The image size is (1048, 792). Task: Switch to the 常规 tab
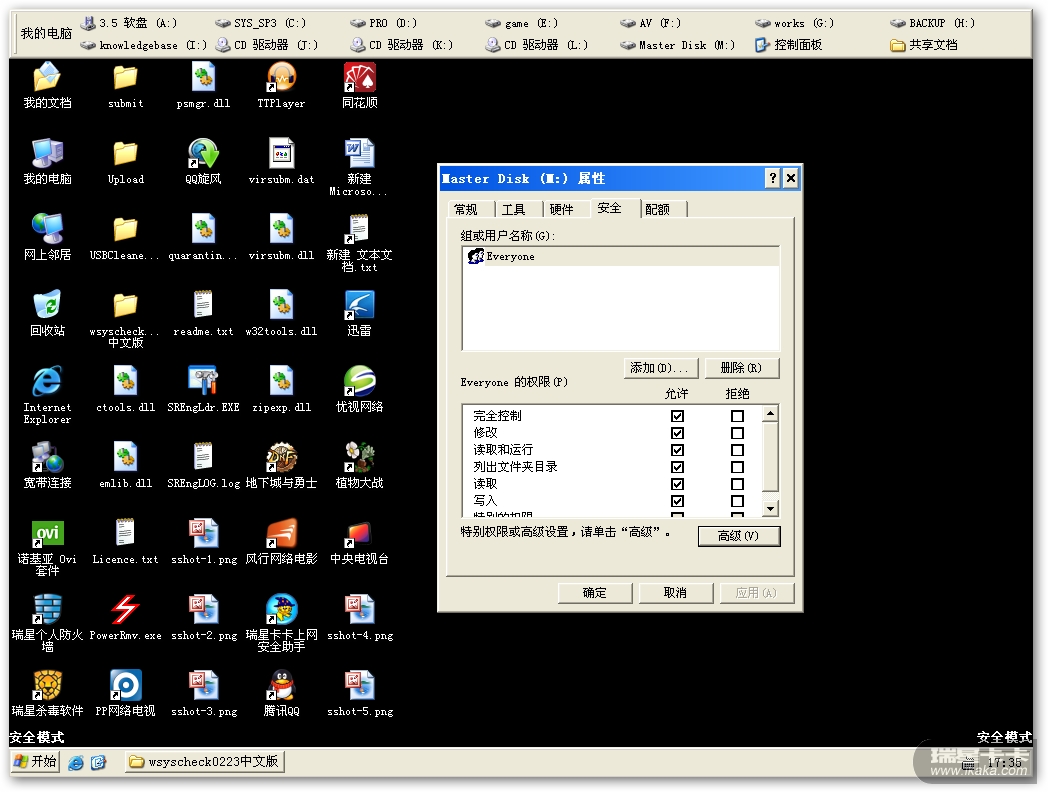click(466, 209)
